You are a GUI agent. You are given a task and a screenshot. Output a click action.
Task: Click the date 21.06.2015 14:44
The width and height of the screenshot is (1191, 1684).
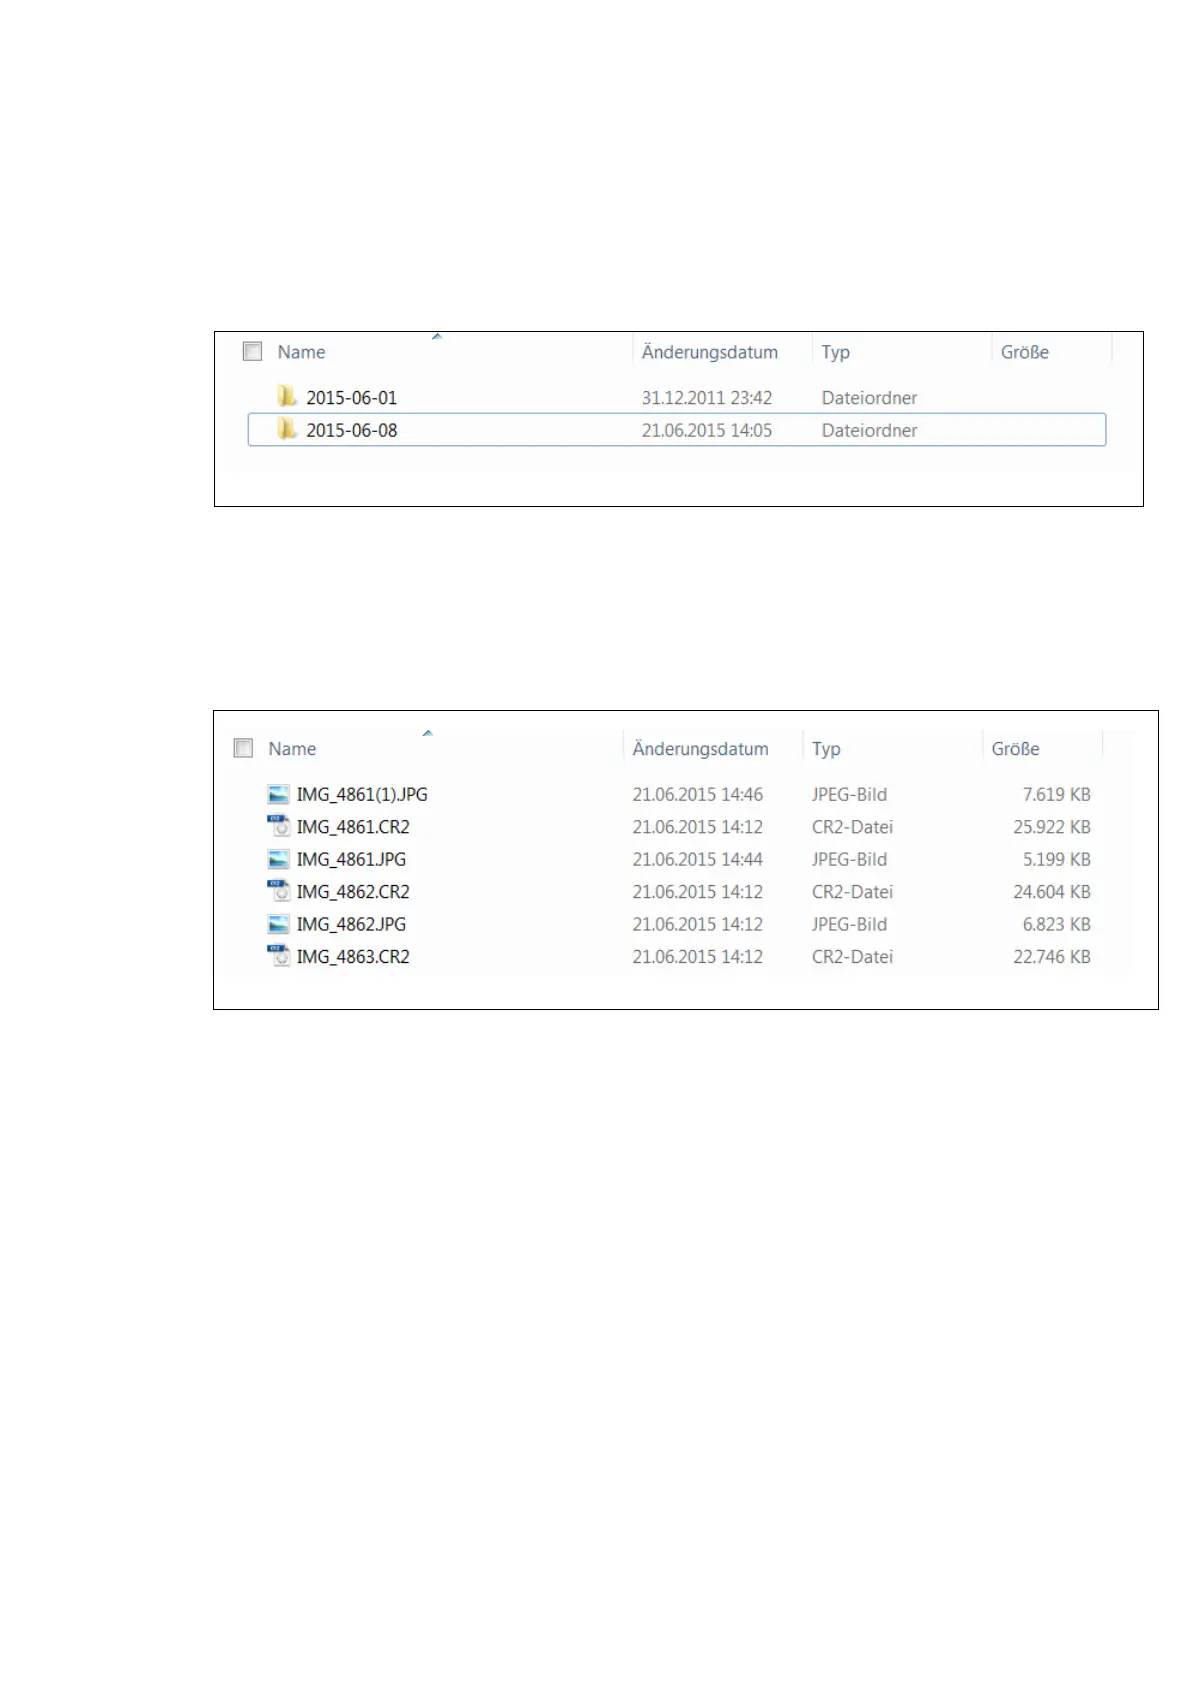(698, 860)
